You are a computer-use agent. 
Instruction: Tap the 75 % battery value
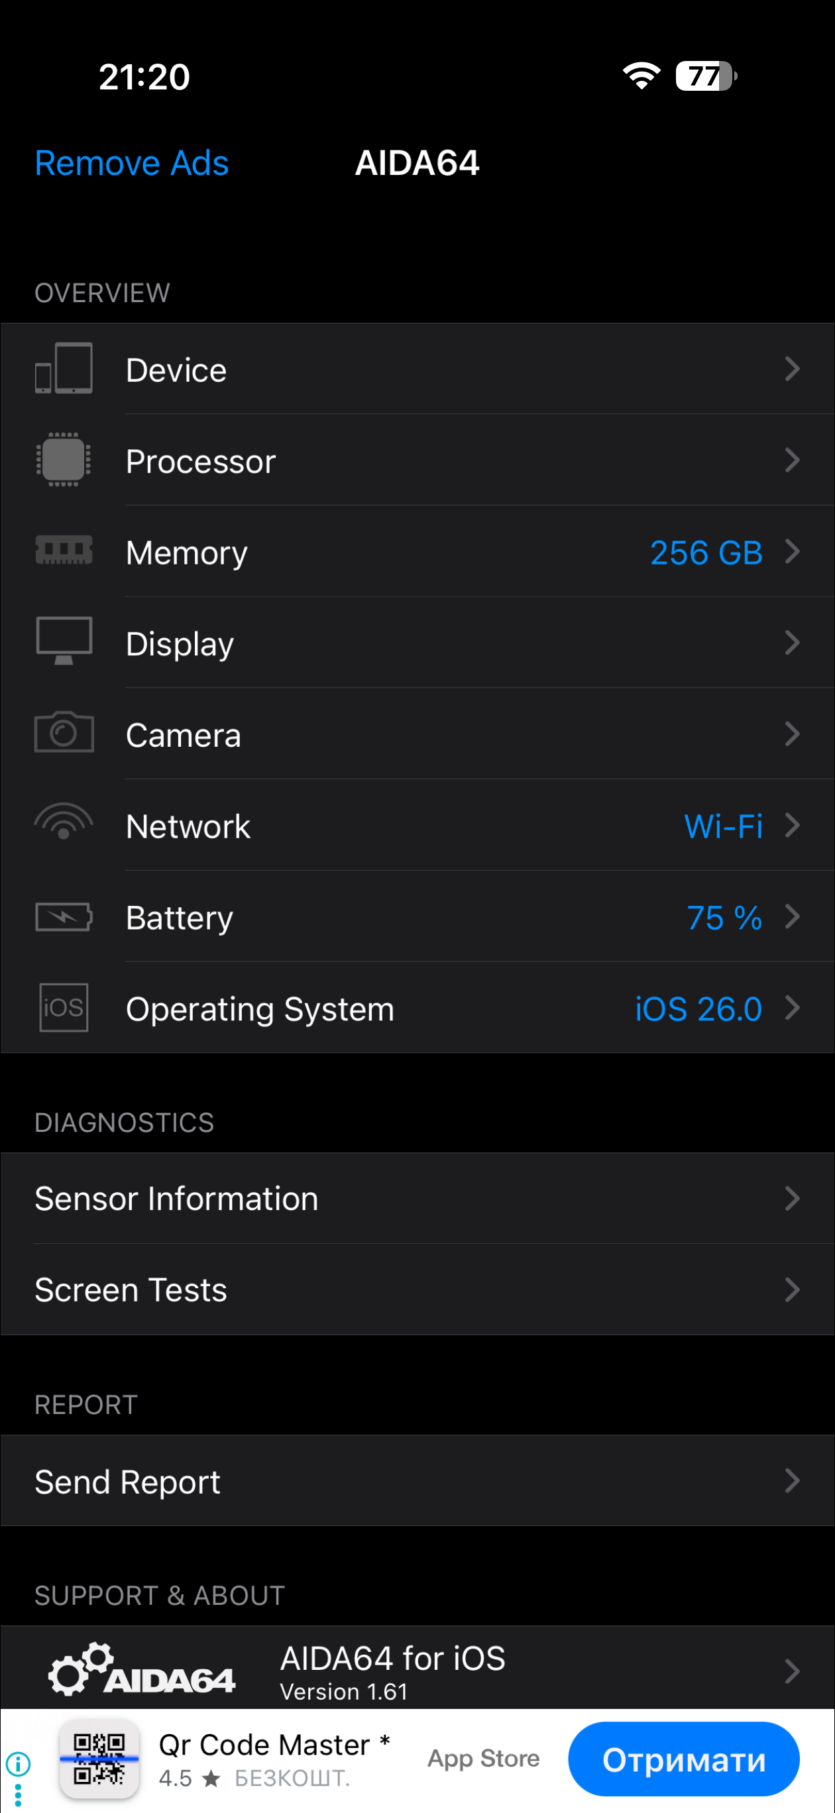point(724,918)
